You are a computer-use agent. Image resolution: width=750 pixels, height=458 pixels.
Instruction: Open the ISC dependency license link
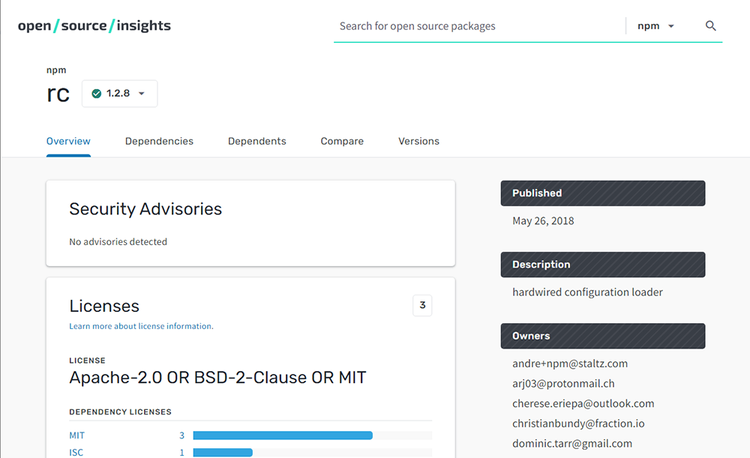click(76, 452)
